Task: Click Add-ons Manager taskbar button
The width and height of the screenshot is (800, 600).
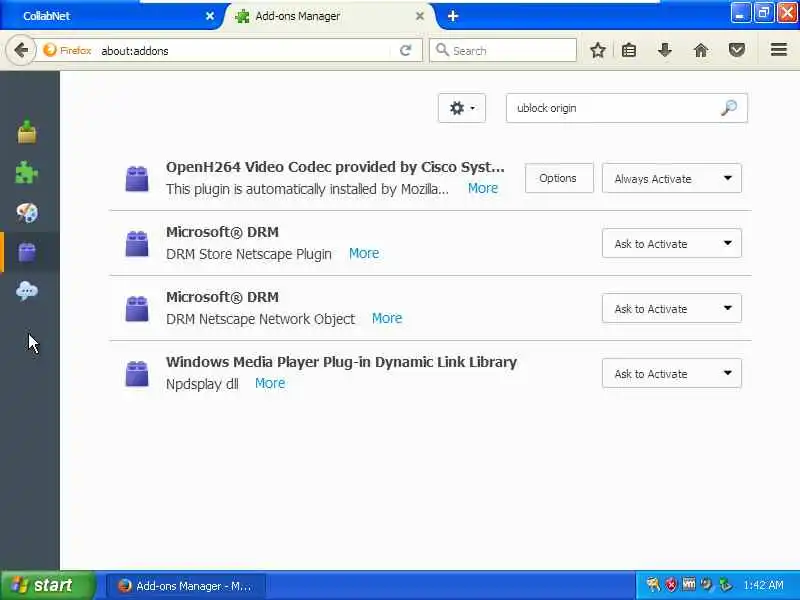Action: click(x=185, y=586)
